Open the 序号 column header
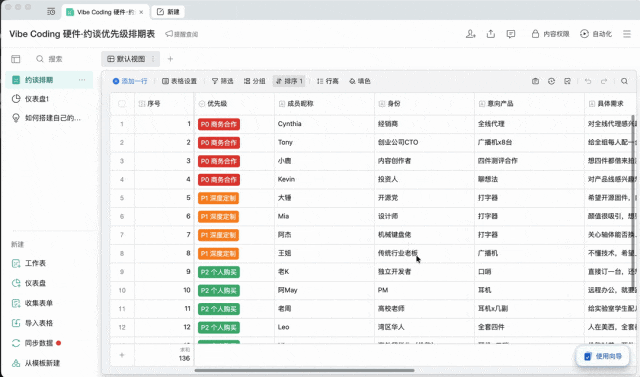 [x=164, y=104]
